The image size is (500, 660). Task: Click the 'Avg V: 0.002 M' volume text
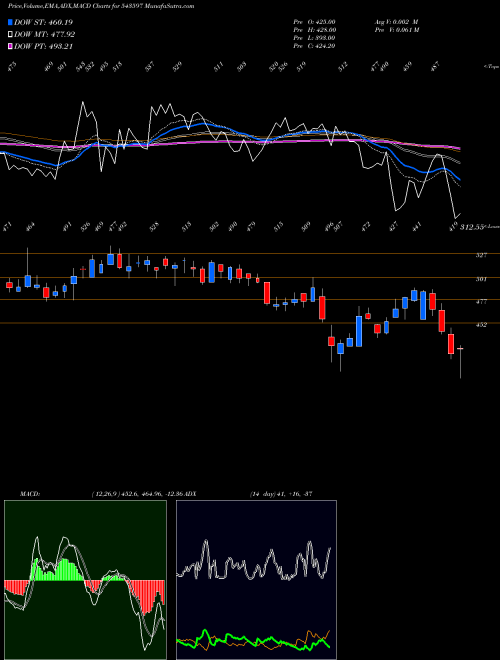(396, 21)
